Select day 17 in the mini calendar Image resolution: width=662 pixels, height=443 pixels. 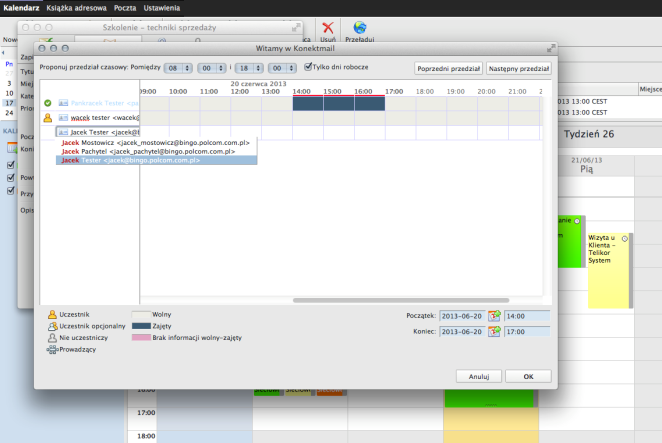tap(9, 103)
